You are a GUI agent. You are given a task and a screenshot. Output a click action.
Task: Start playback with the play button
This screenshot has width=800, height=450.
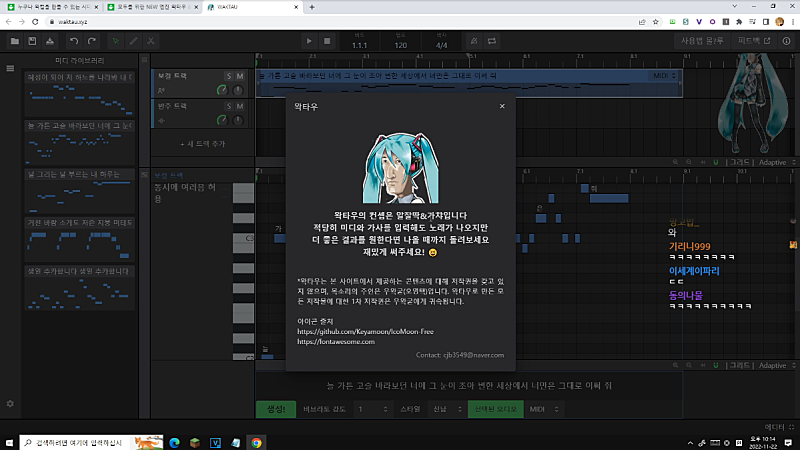coord(309,41)
